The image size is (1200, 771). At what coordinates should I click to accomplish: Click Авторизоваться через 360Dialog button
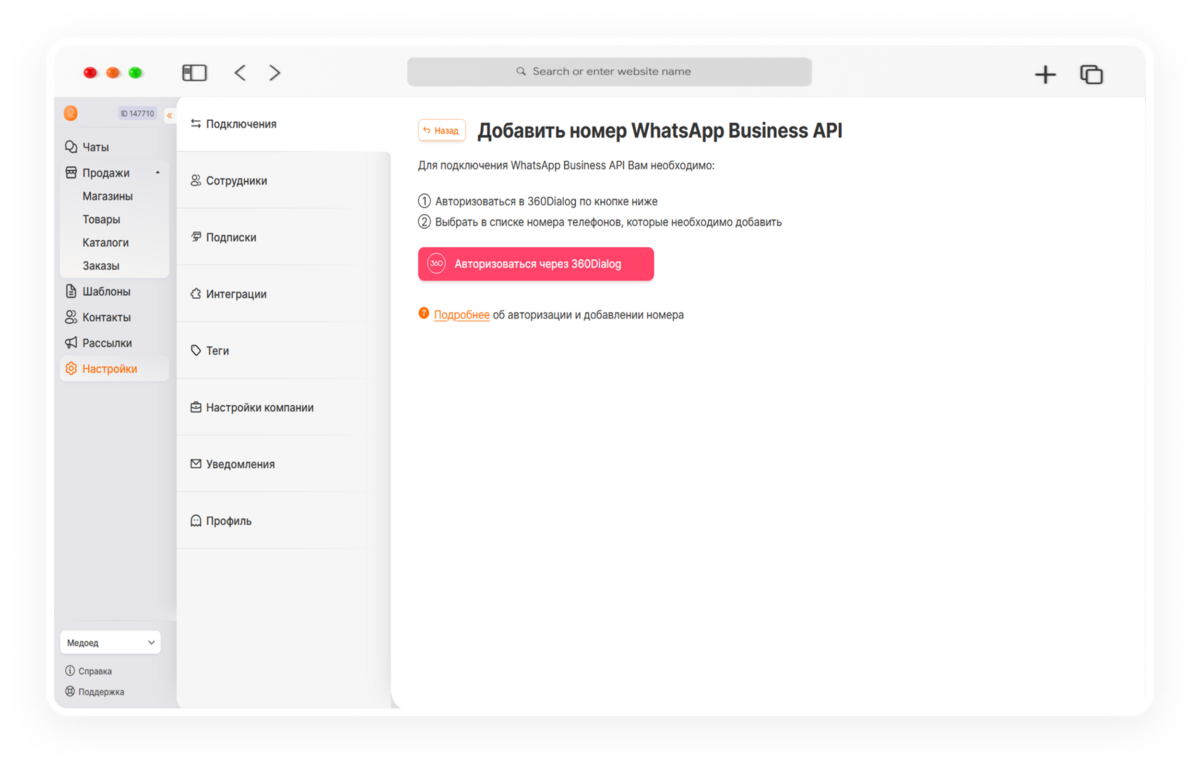(x=536, y=264)
